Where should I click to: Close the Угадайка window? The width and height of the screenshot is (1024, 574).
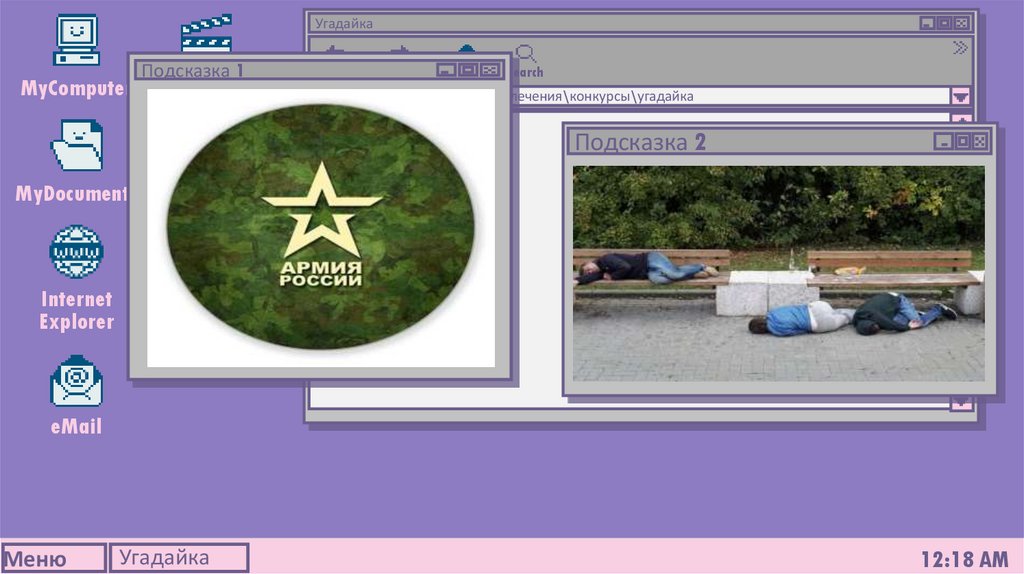pos(961,23)
